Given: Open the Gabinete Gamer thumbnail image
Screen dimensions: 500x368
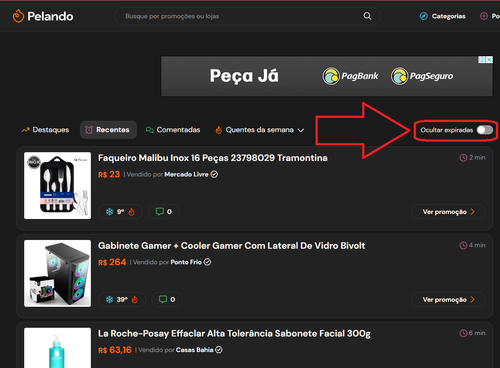Looking at the screenshot, I should click(57, 273).
